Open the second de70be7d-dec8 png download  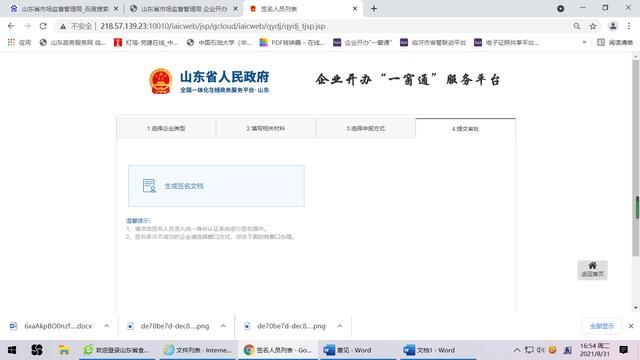click(x=286, y=326)
